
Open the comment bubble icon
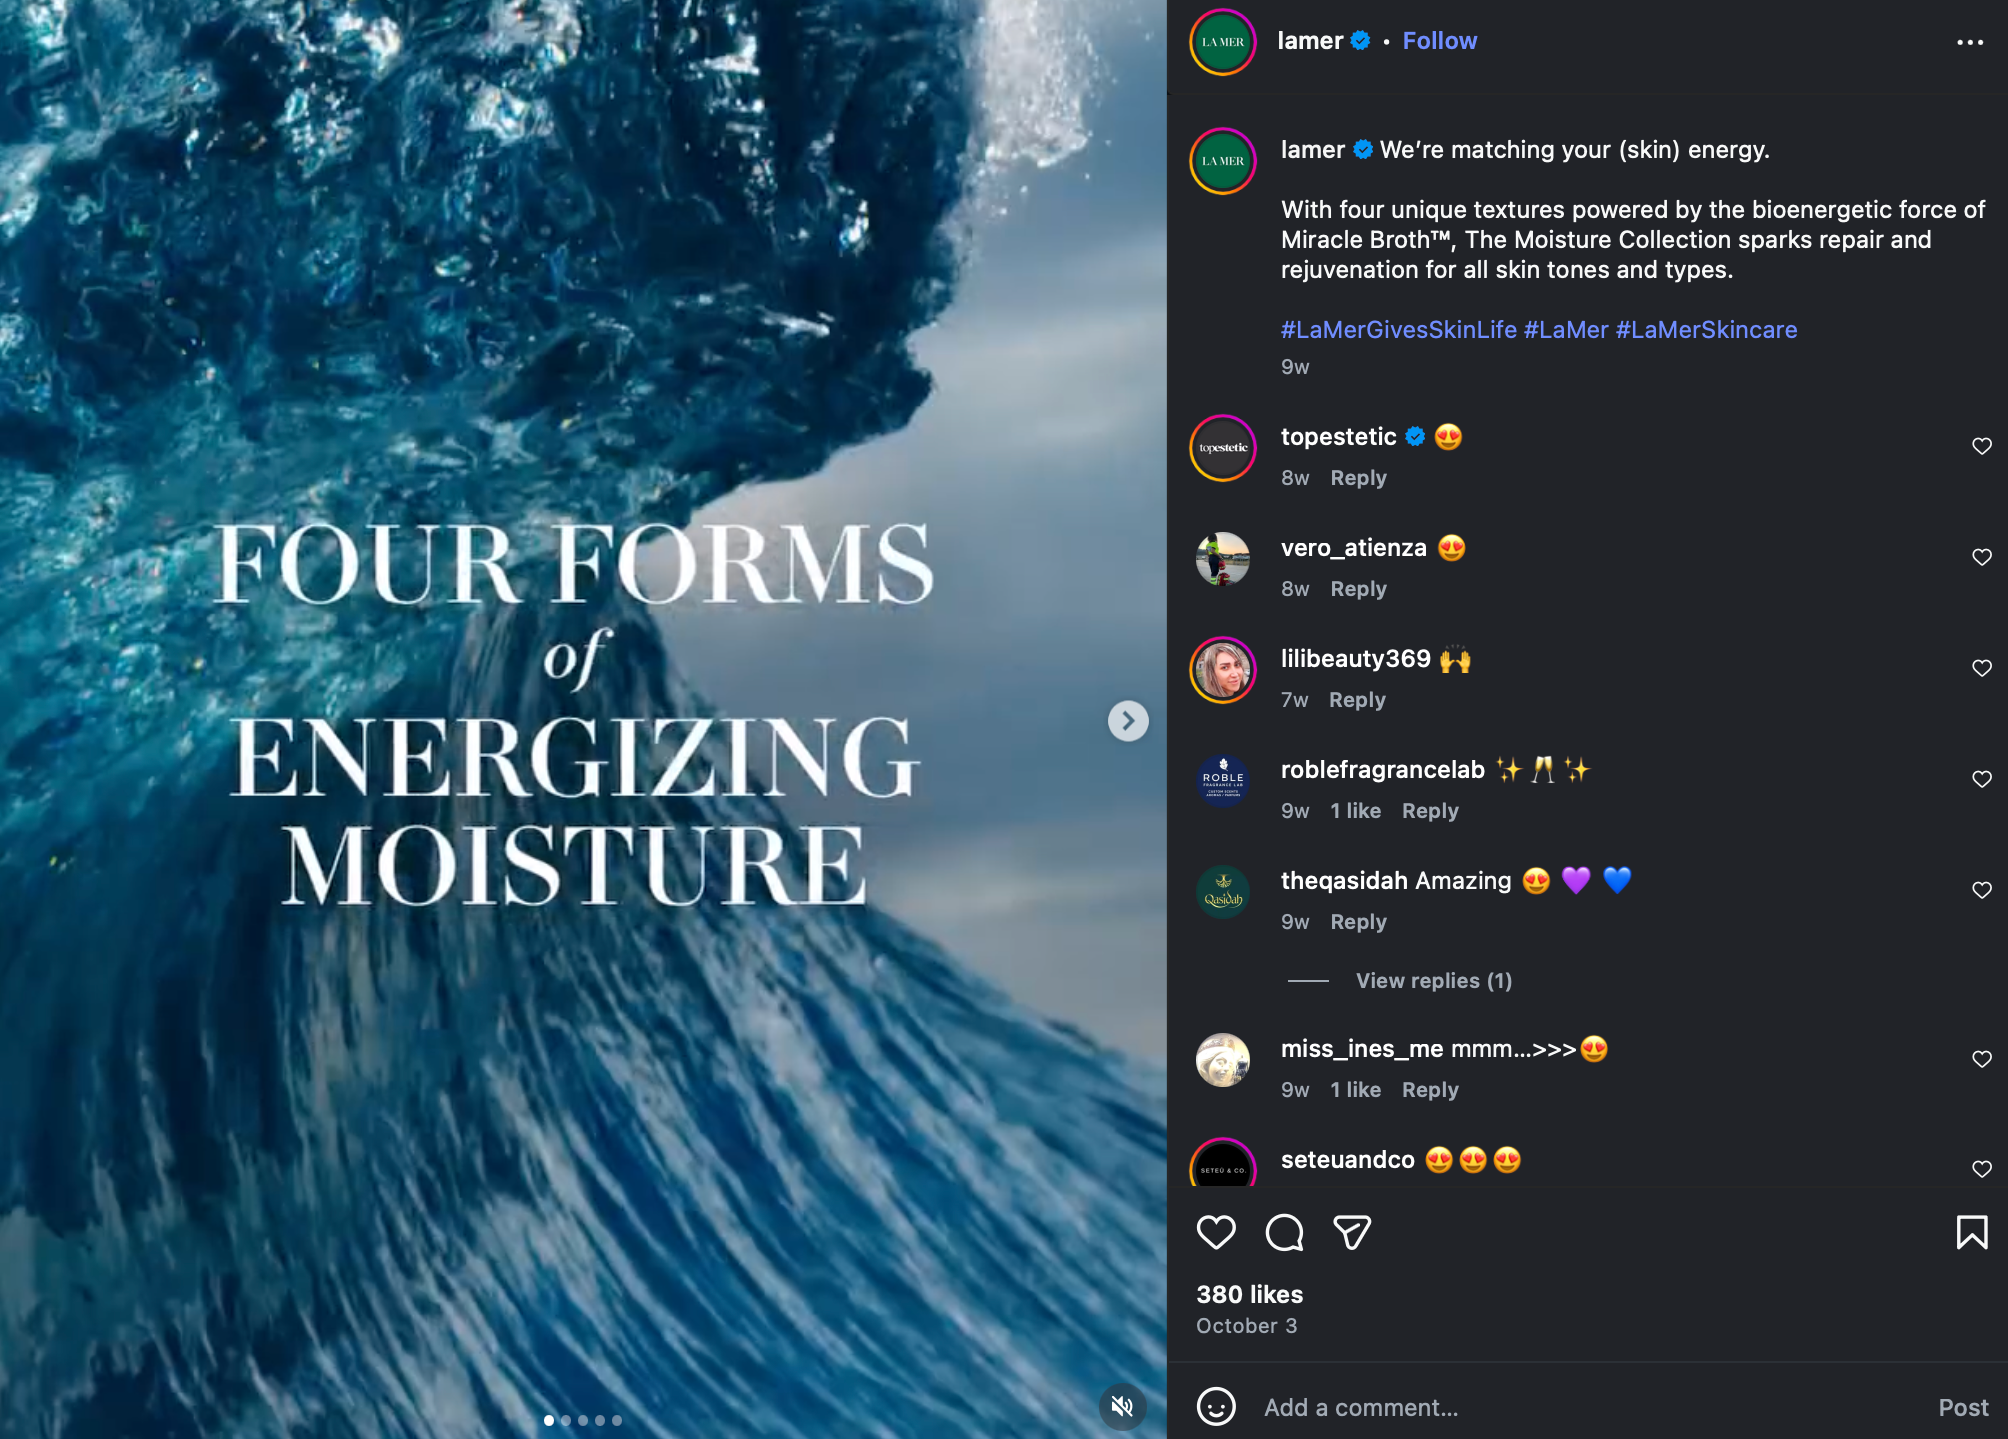[1284, 1232]
